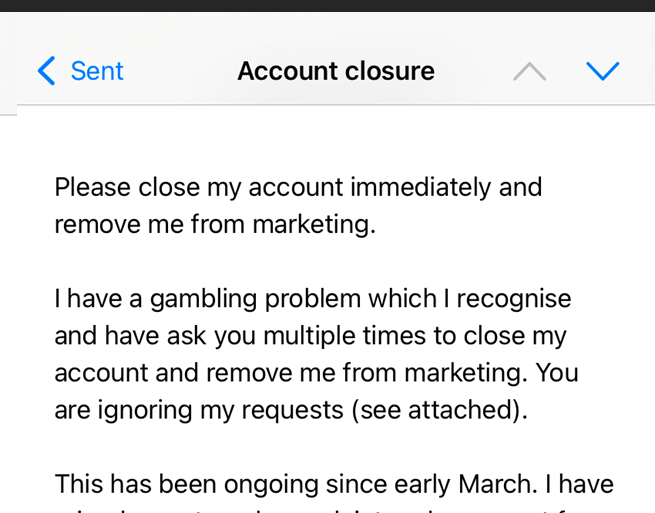655x513 pixels.
Task: Tap the back chevron icon
Action: tap(46, 71)
